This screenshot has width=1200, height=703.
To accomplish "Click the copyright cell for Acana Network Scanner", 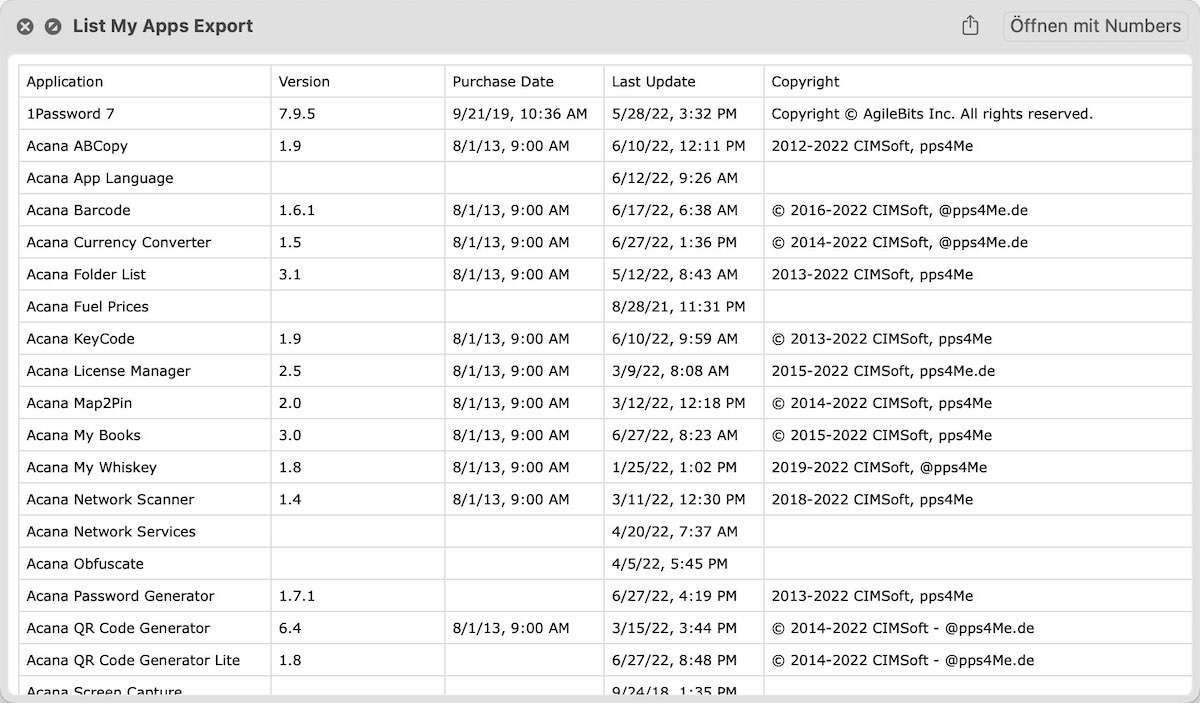I will click(977, 499).
